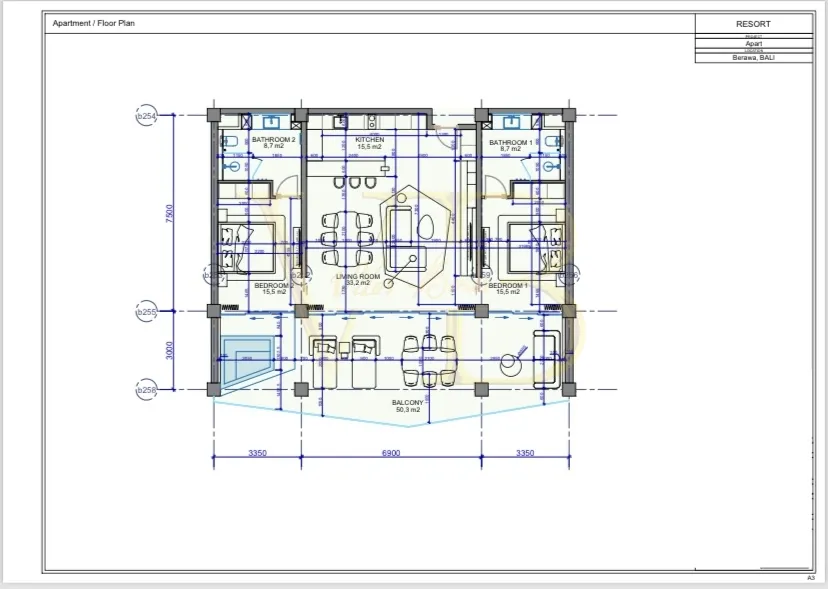The width and height of the screenshot is (828, 589).
Task: Click the BATHROOM 2 room label
Action: coord(273,143)
